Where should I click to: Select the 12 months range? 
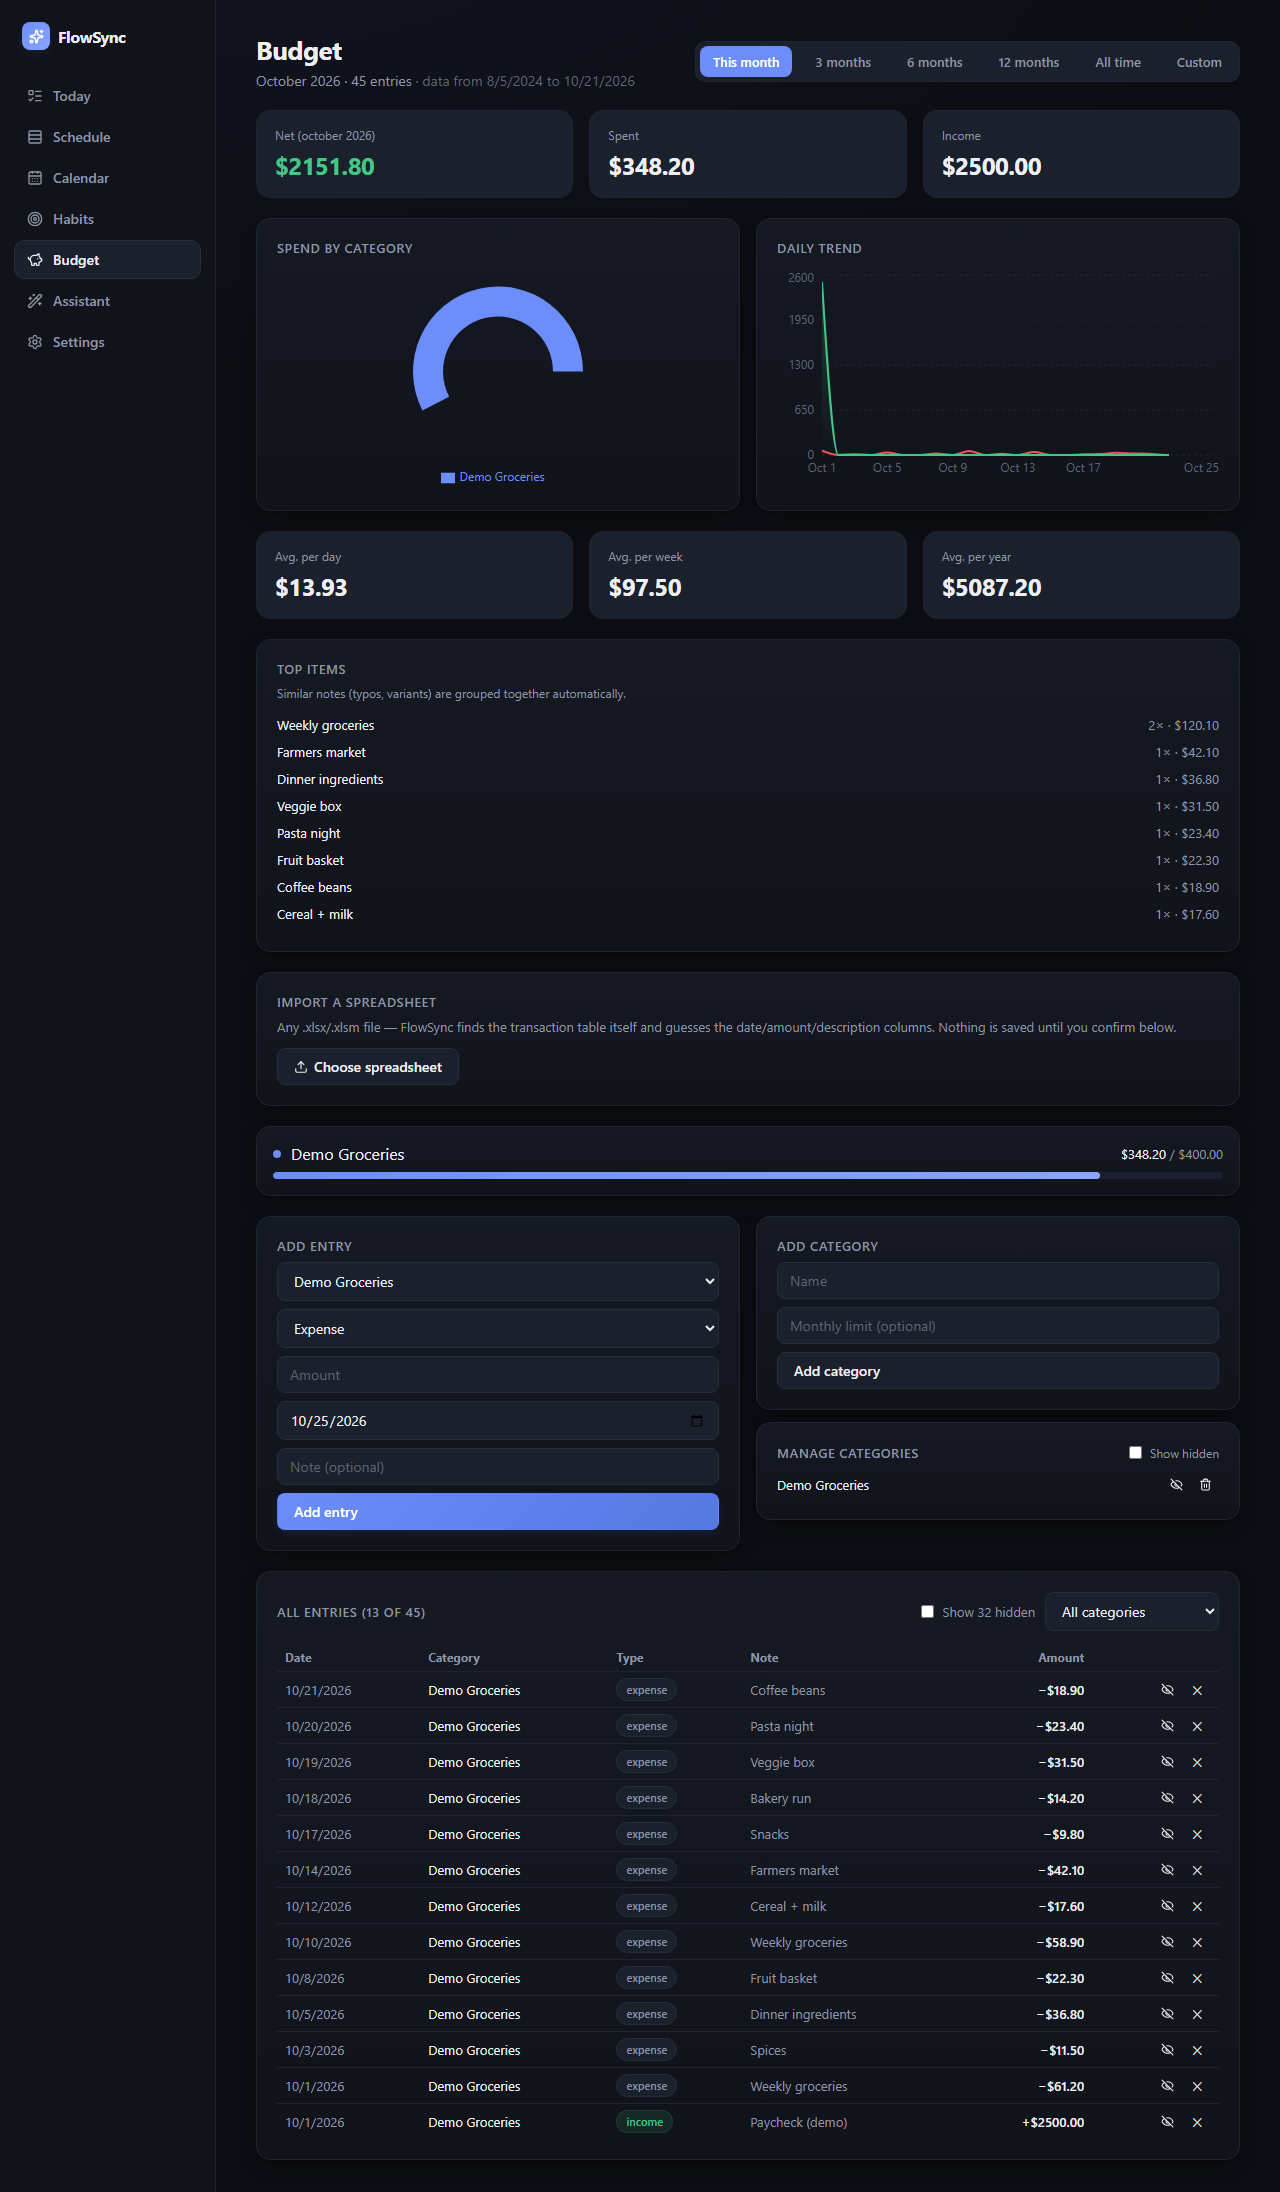point(1028,62)
